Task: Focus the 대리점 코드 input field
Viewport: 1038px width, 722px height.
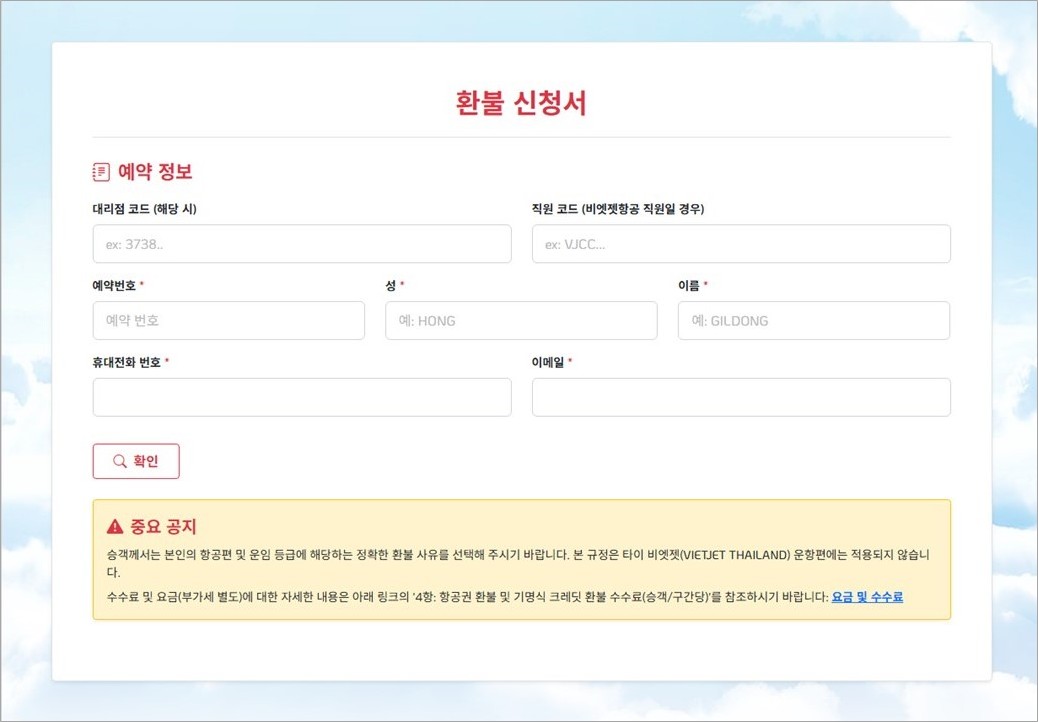Action: (301, 244)
